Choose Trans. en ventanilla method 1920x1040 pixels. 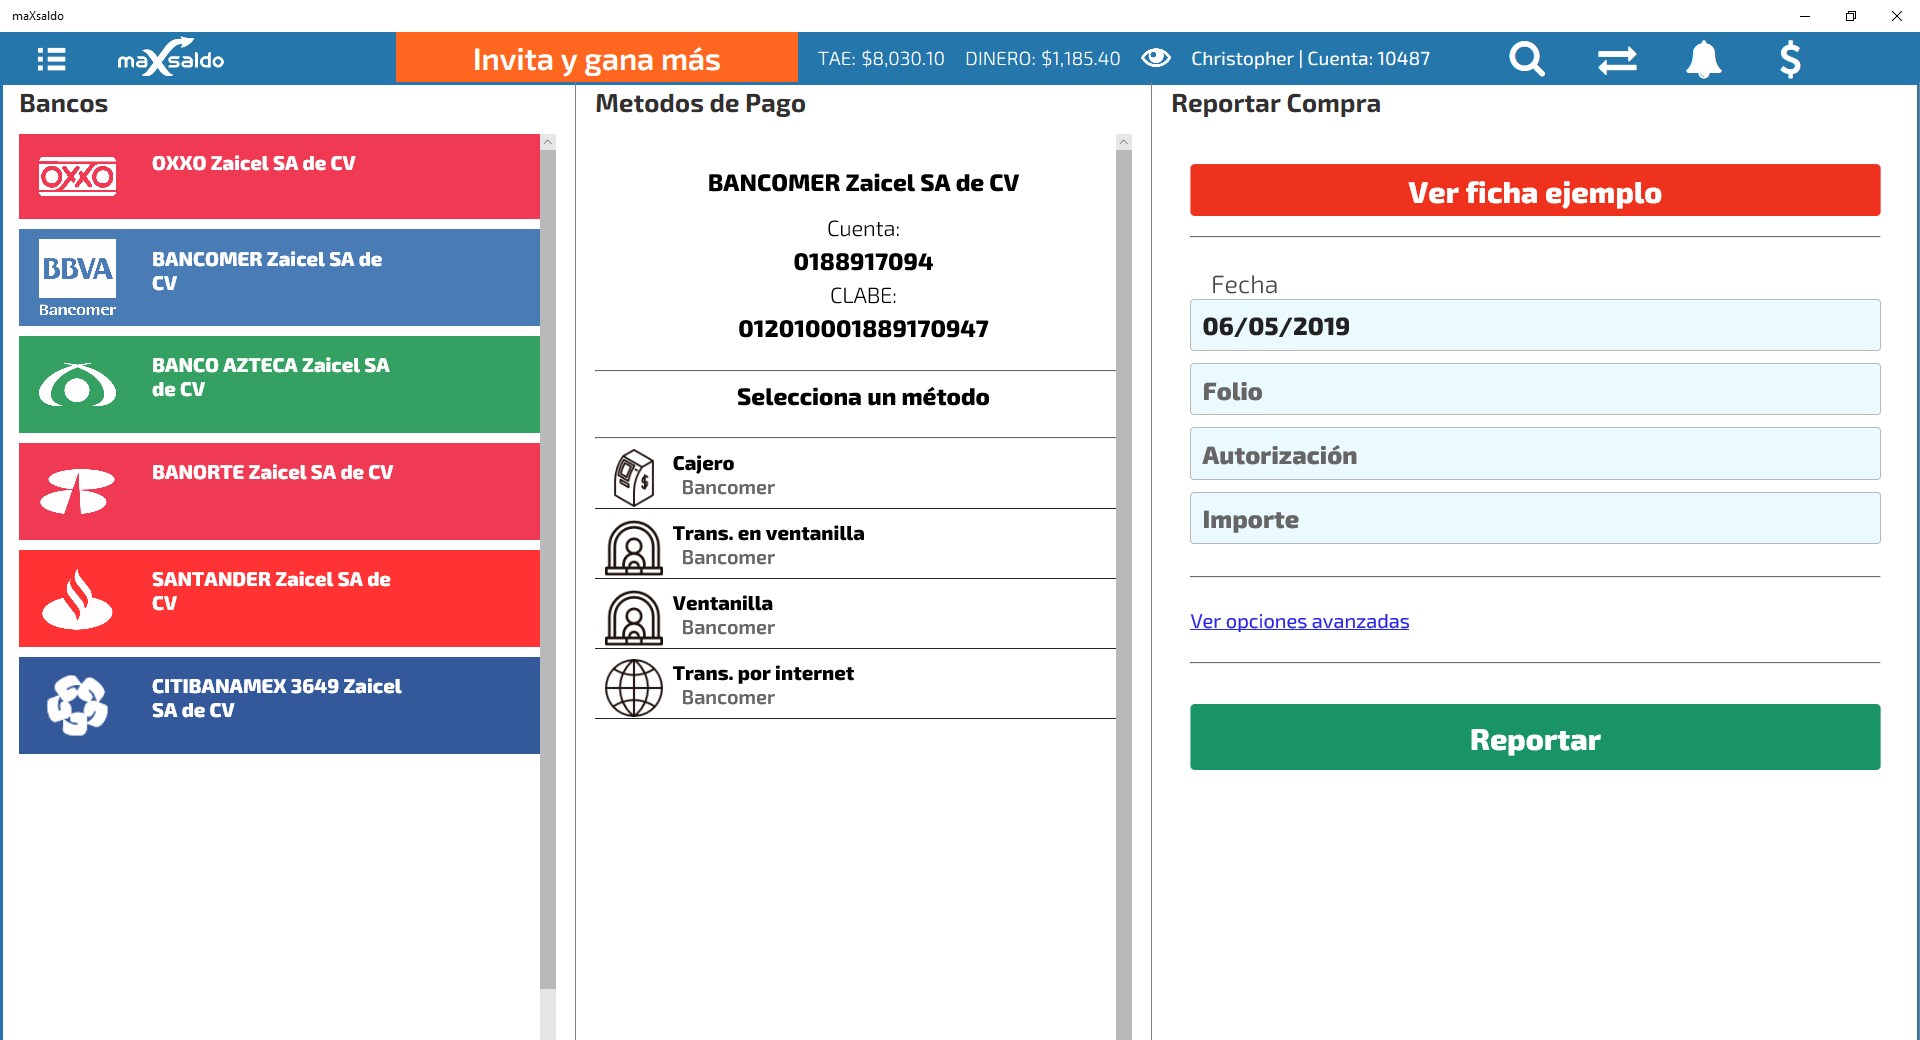[855, 544]
